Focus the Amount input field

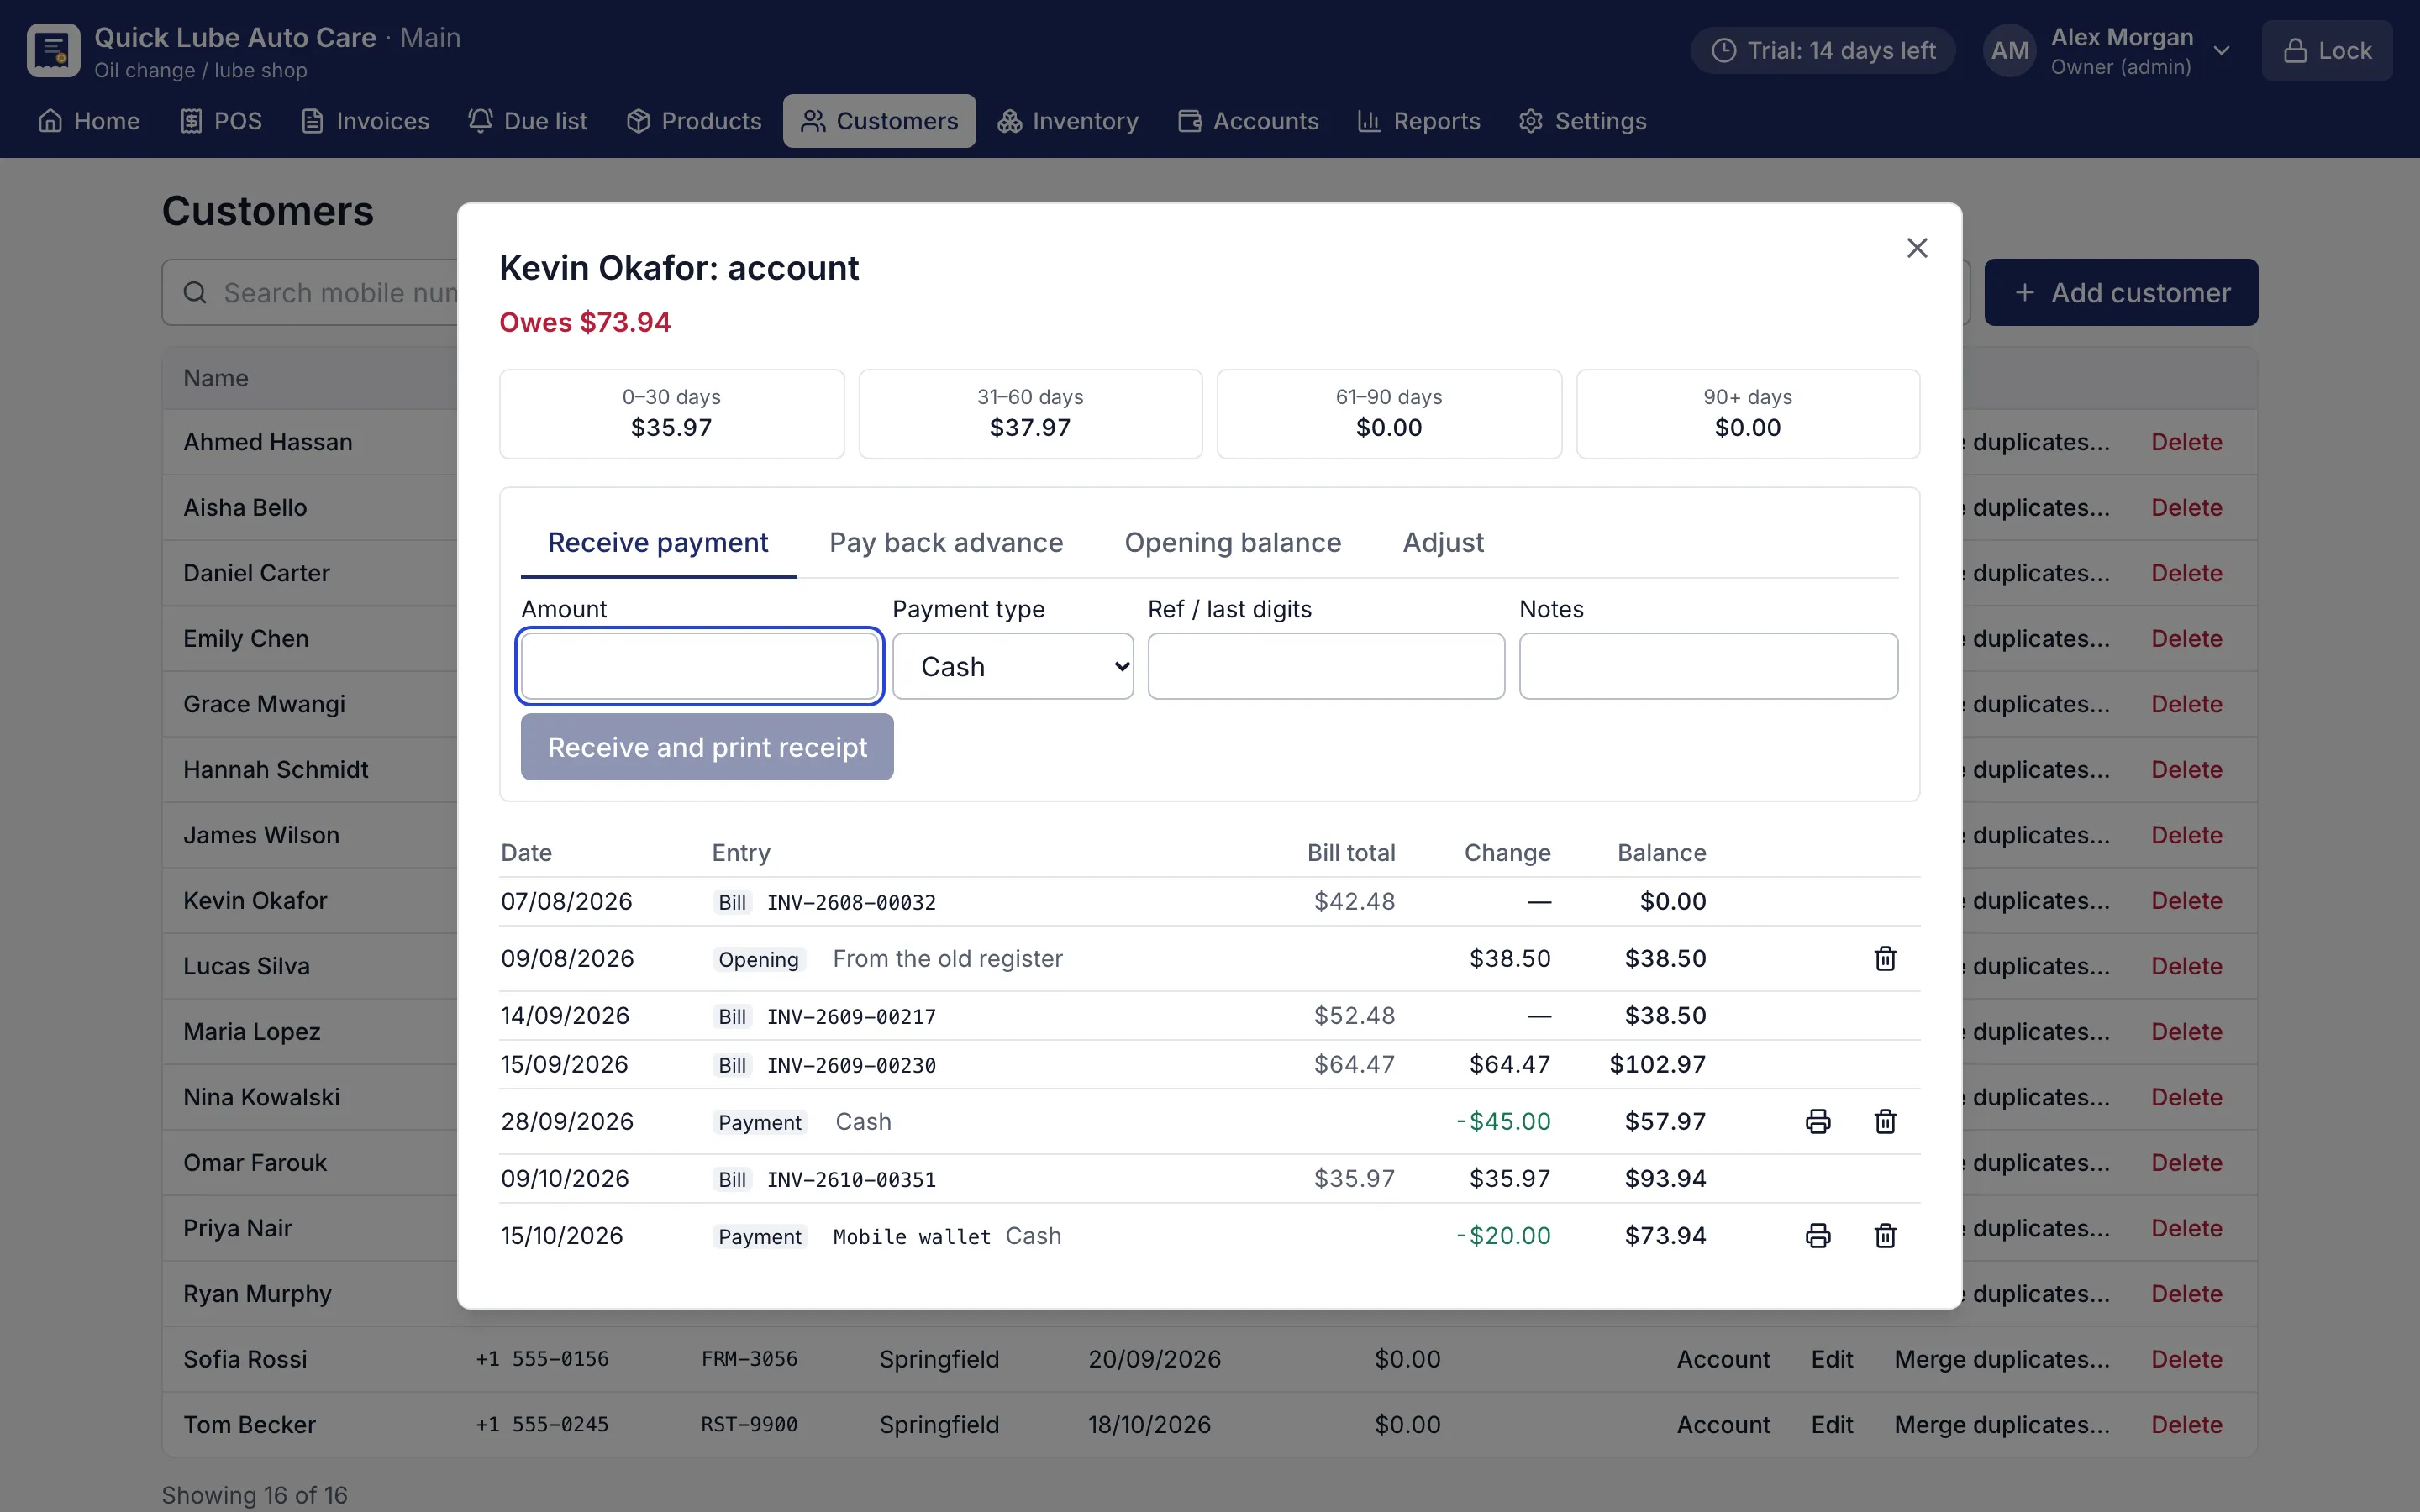tap(699, 666)
